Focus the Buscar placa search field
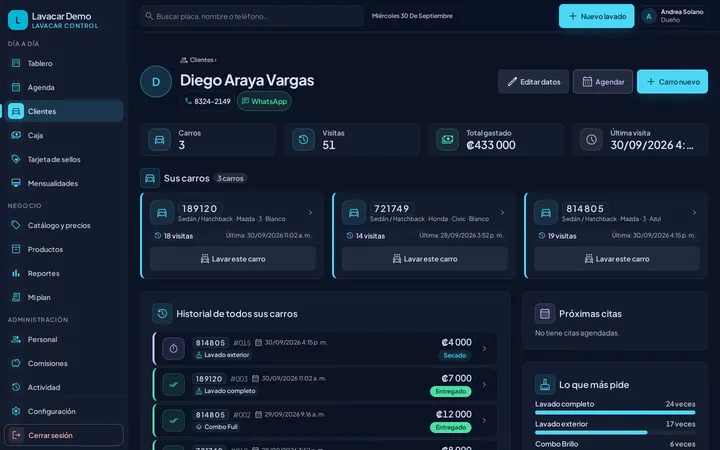Viewport: 720px width, 450px height. [252, 16]
